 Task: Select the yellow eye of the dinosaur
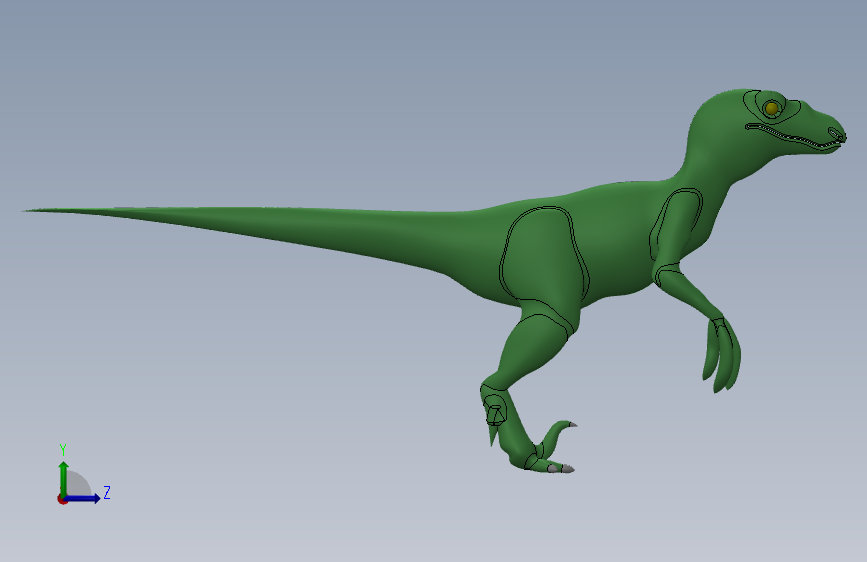[x=771, y=108]
